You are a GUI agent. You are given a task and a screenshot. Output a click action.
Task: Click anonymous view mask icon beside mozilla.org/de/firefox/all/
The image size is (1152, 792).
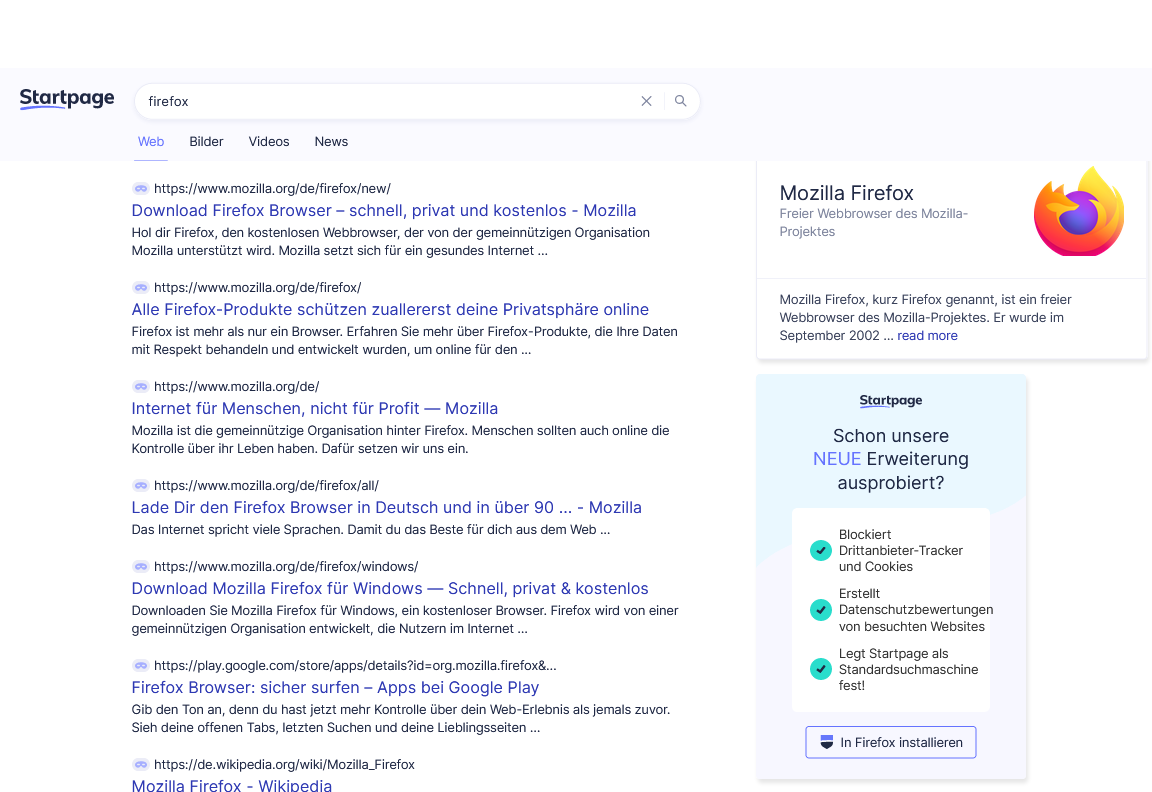tap(141, 485)
